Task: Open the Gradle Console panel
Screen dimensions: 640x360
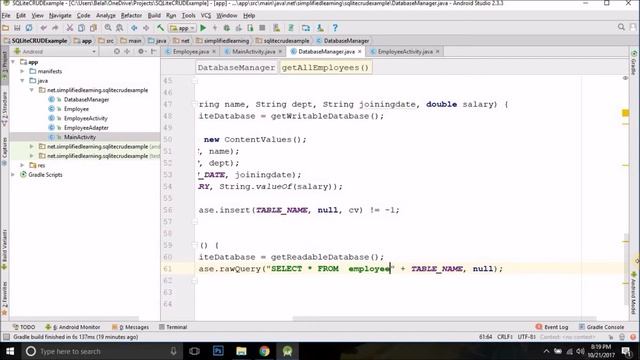Action: (x=601, y=327)
